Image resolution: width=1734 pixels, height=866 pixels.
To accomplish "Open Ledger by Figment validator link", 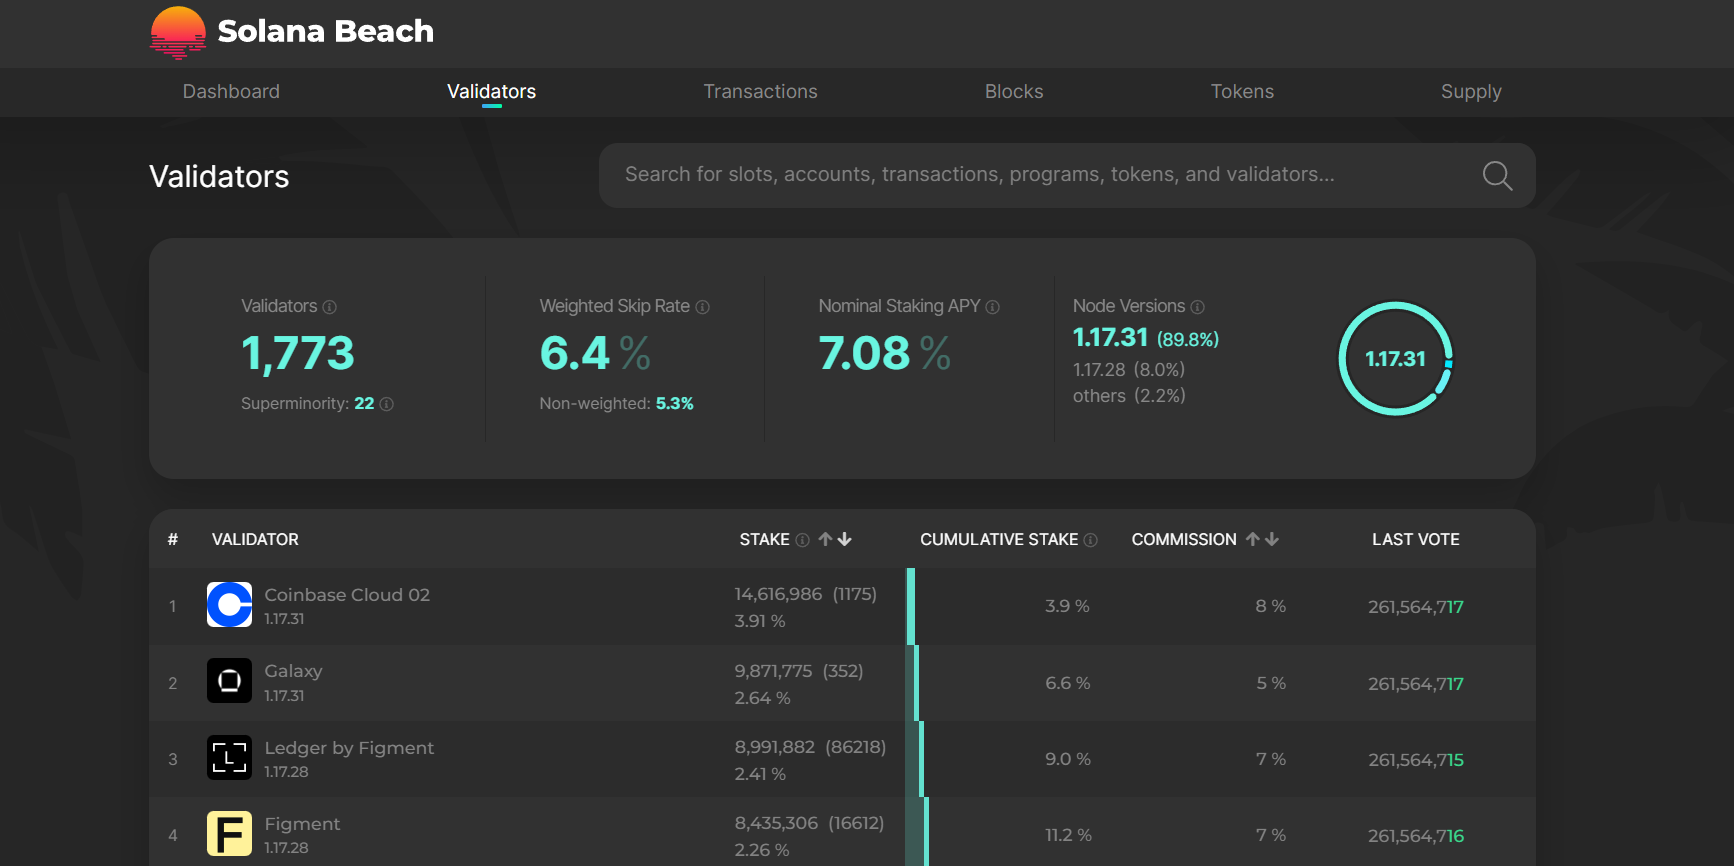I will click(349, 748).
